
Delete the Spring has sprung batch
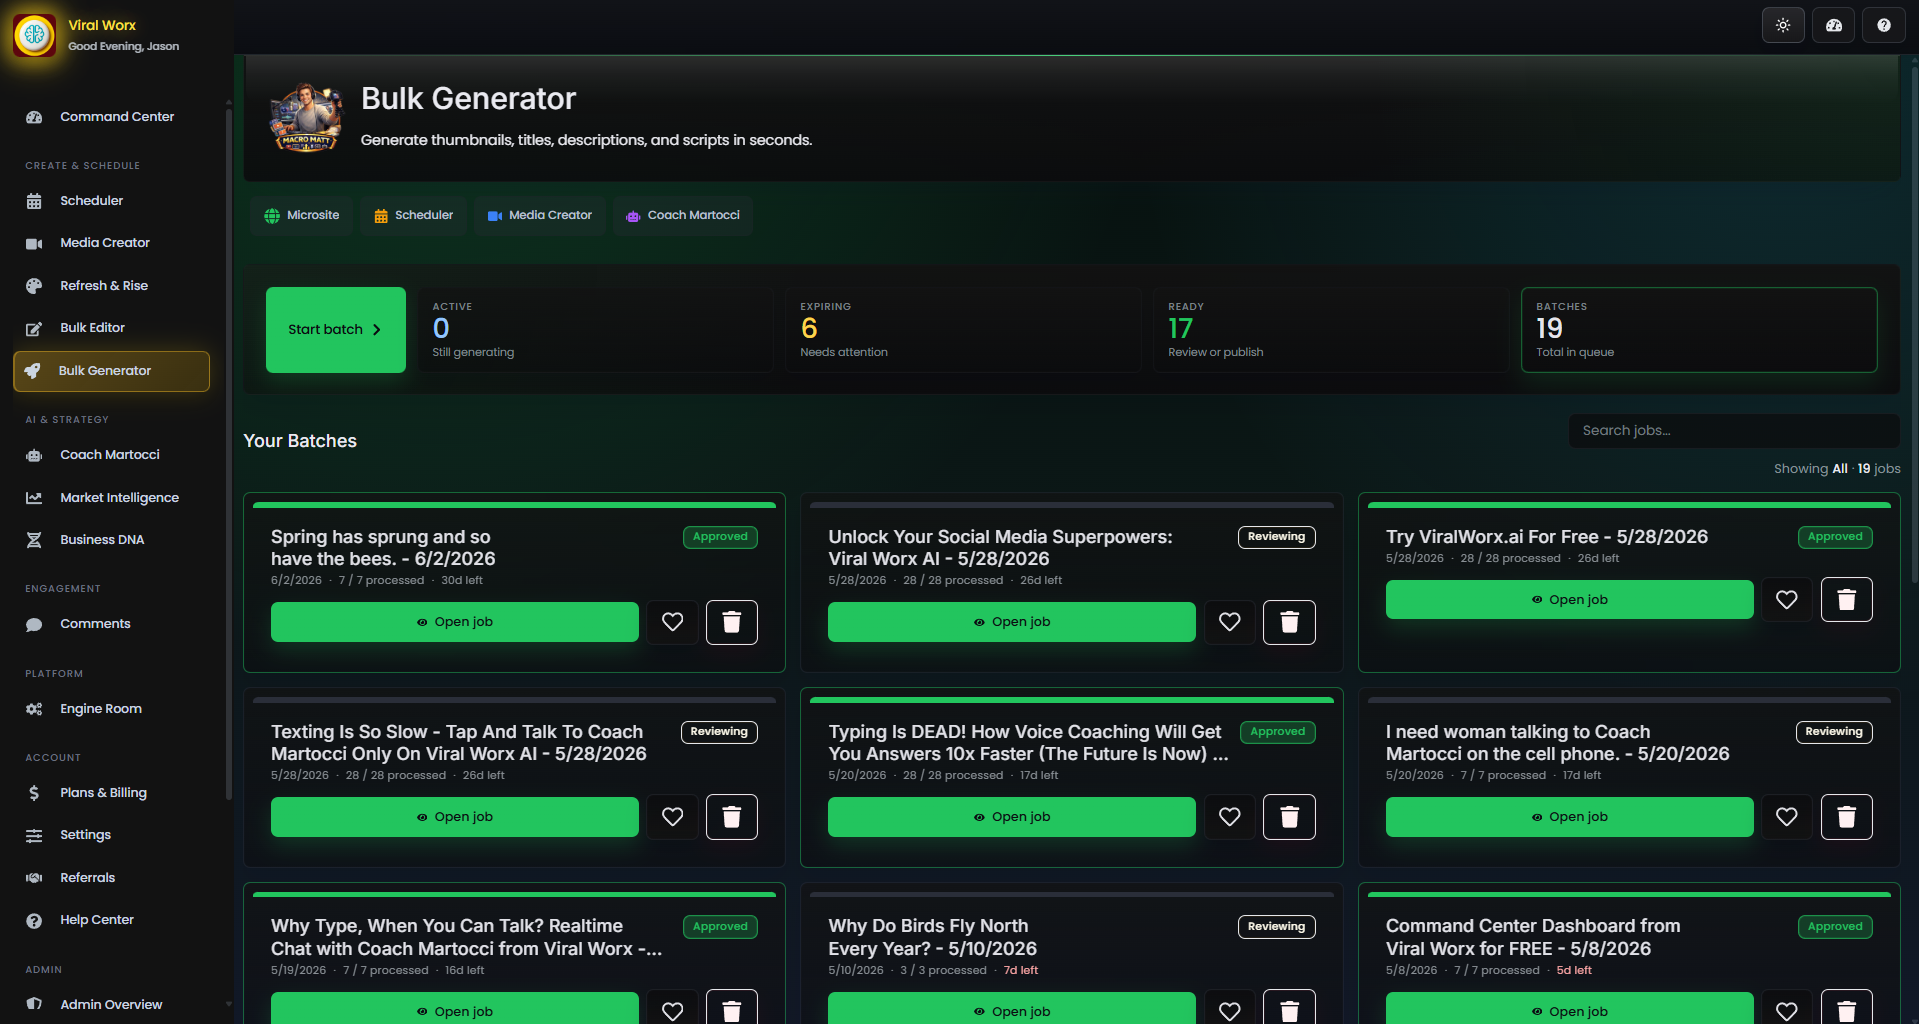(732, 622)
